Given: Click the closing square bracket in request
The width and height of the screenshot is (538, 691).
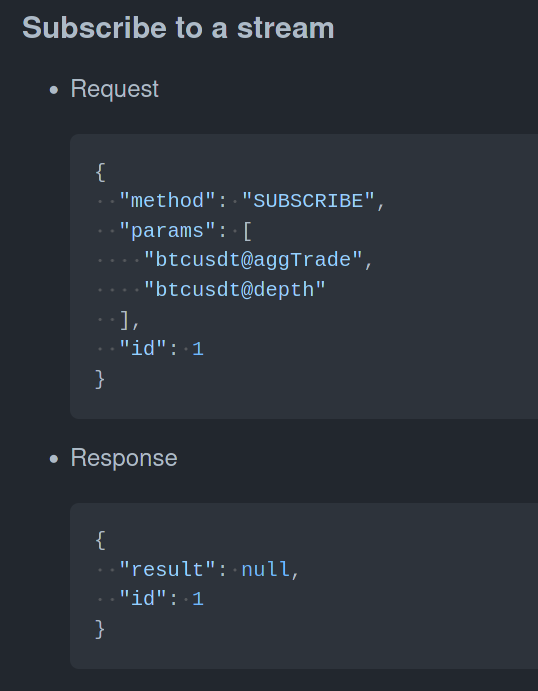Looking at the screenshot, I should pos(125,320).
